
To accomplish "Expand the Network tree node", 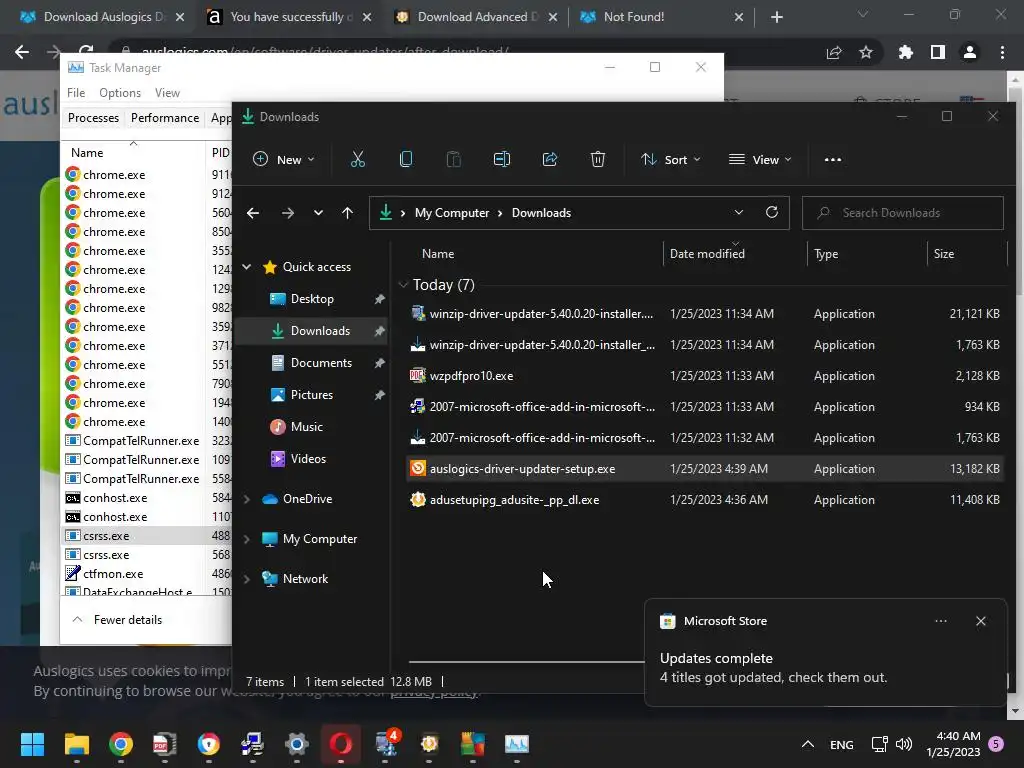I will point(247,579).
